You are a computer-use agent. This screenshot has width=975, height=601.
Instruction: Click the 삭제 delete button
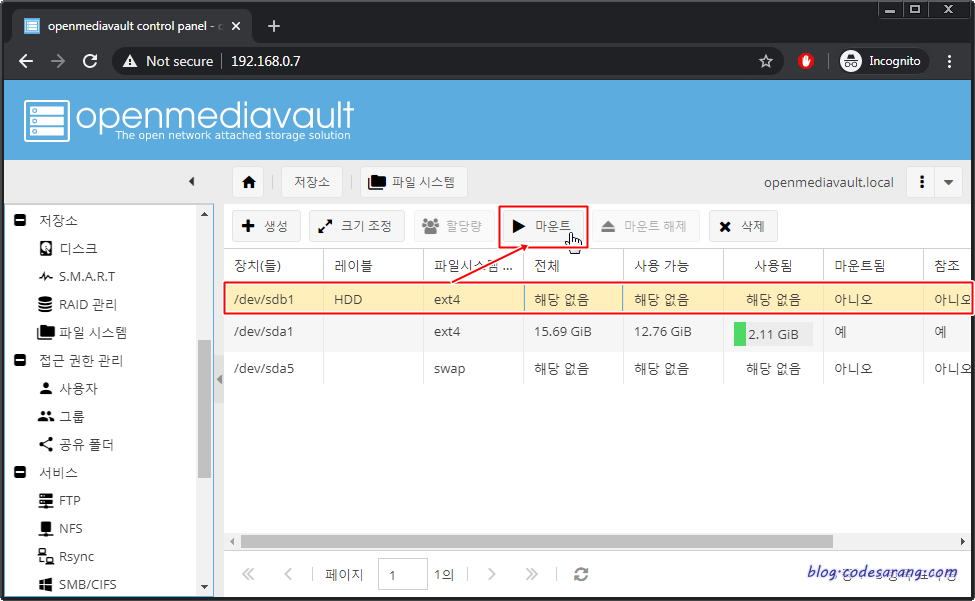click(743, 226)
